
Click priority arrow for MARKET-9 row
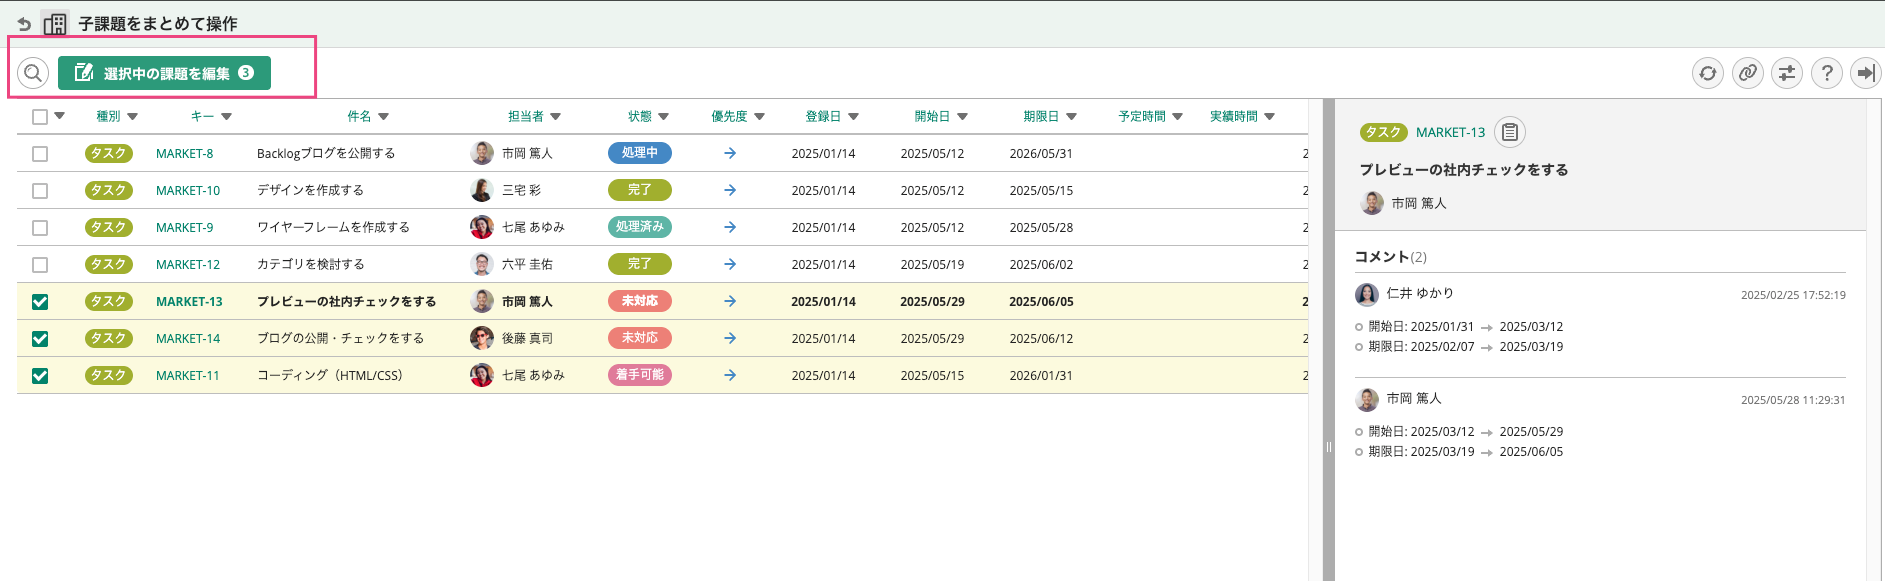click(x=730, y=227)
